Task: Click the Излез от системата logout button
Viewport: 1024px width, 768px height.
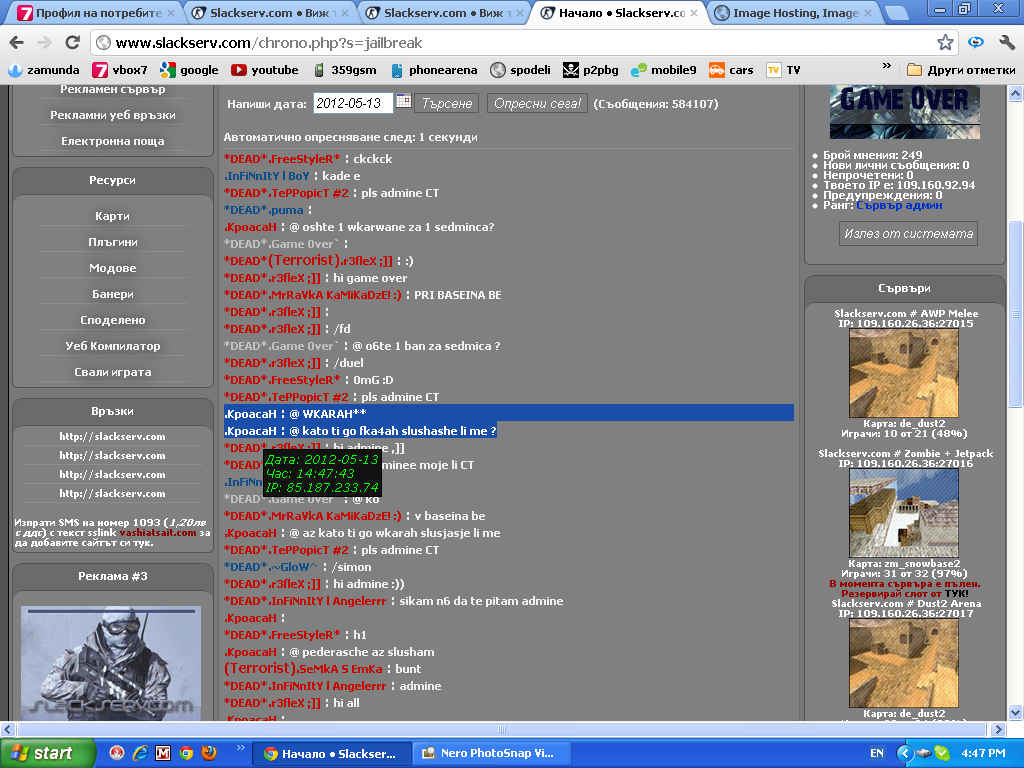Action: [x=908, y=233]
